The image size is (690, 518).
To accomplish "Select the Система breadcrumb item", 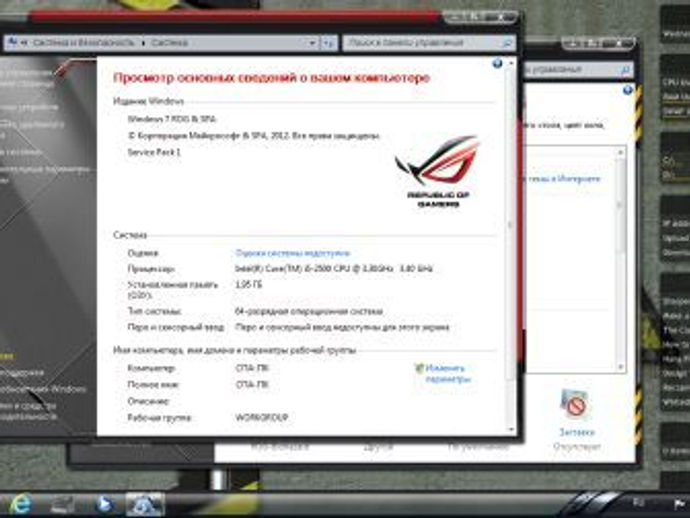I will (x=169, y=43).
